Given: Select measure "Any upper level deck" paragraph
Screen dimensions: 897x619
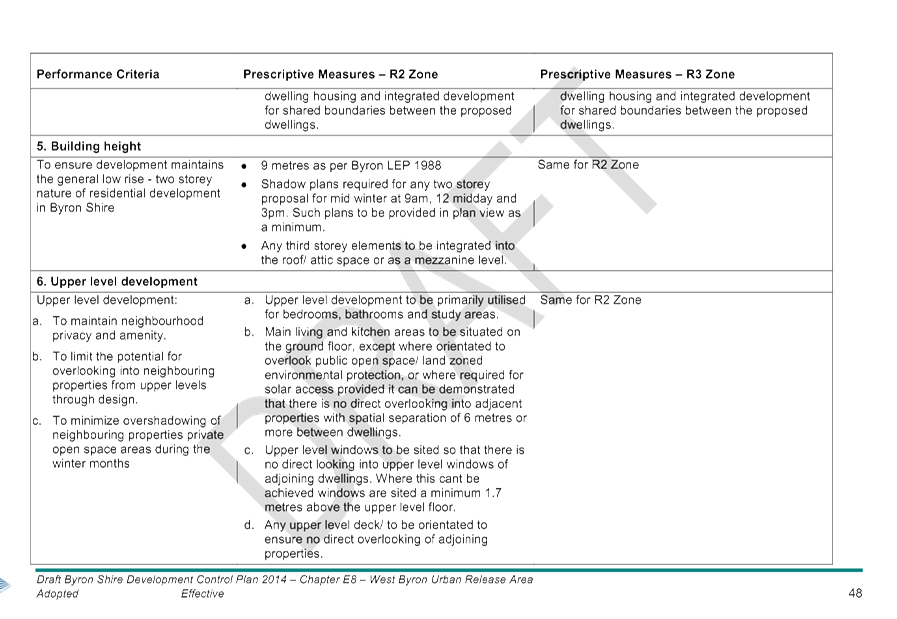Looking at the screenshot, I should [376, 539].
